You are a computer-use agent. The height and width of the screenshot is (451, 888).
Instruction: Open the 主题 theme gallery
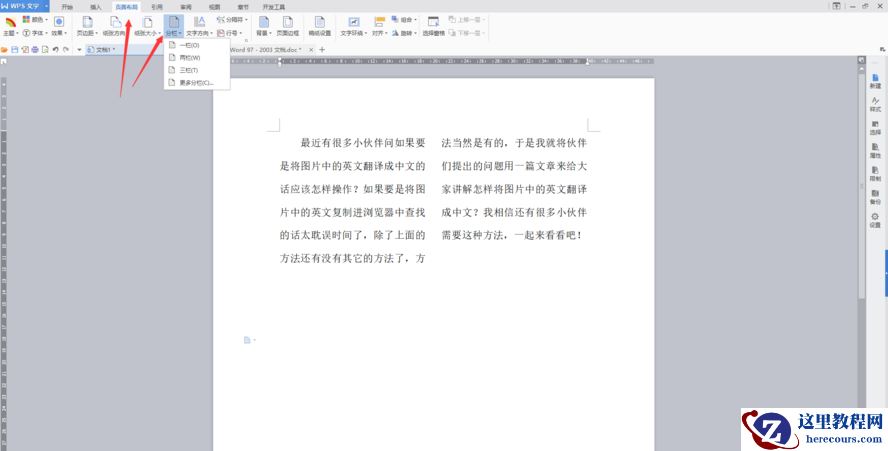(10, 26)
